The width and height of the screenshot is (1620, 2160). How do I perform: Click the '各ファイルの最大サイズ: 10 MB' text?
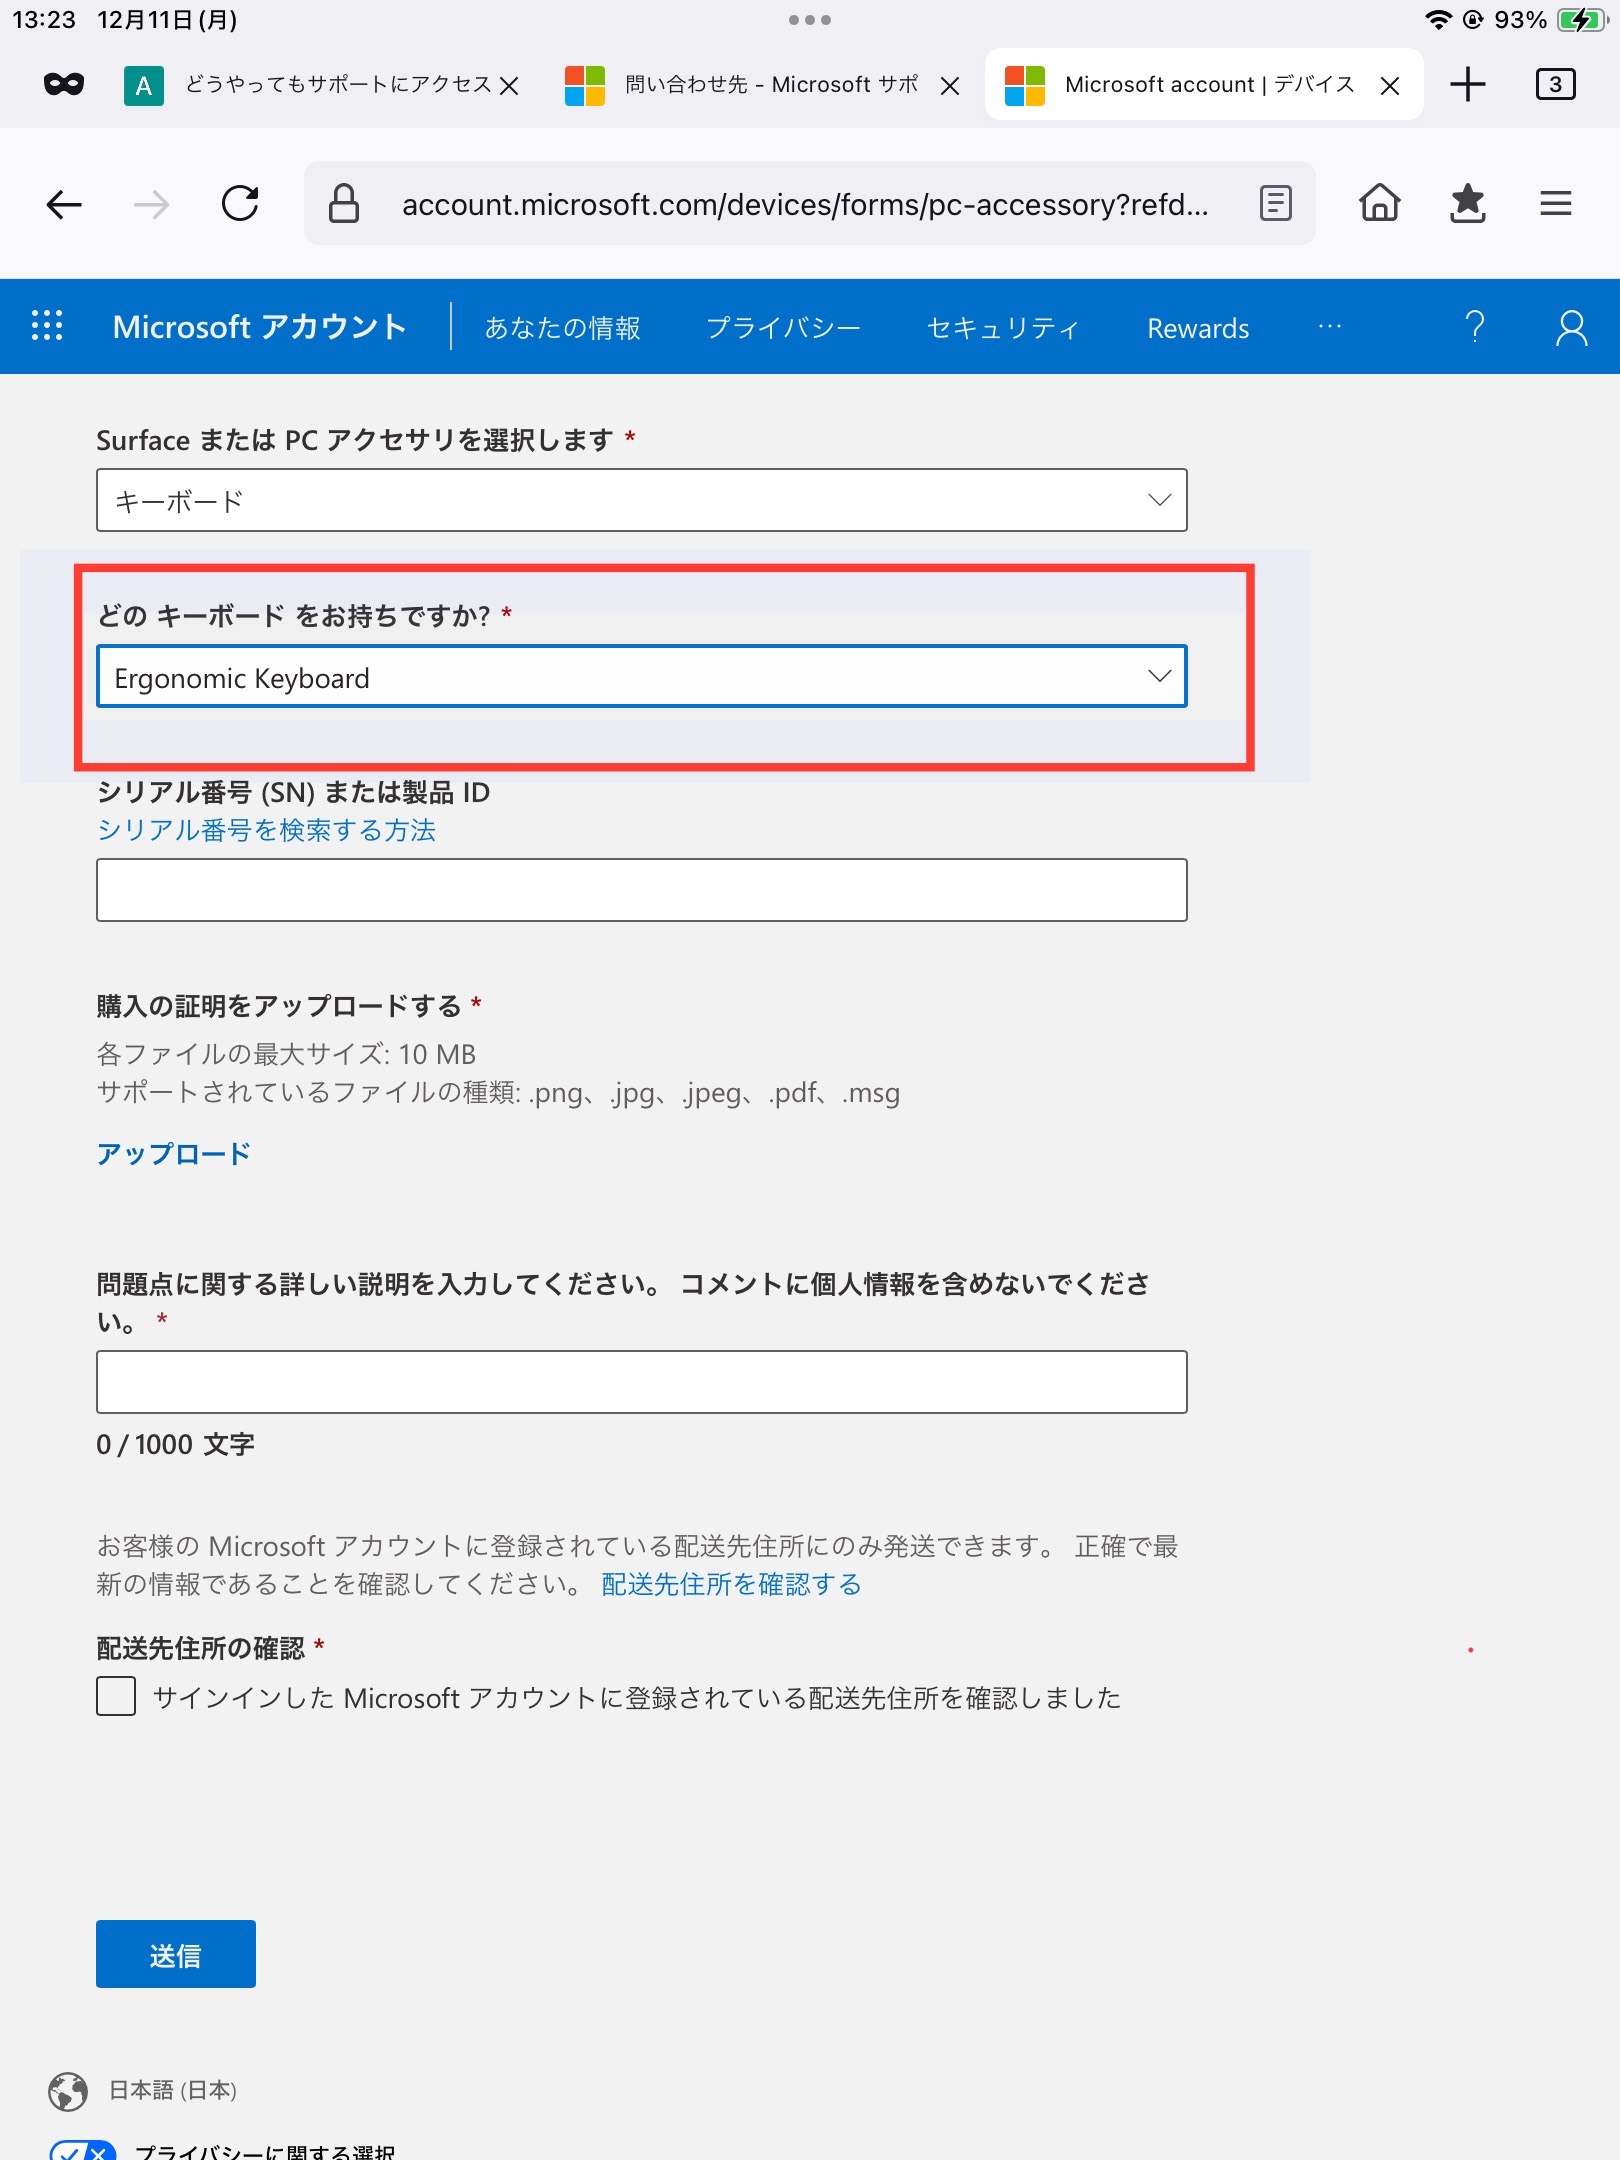click(286, 1054)
